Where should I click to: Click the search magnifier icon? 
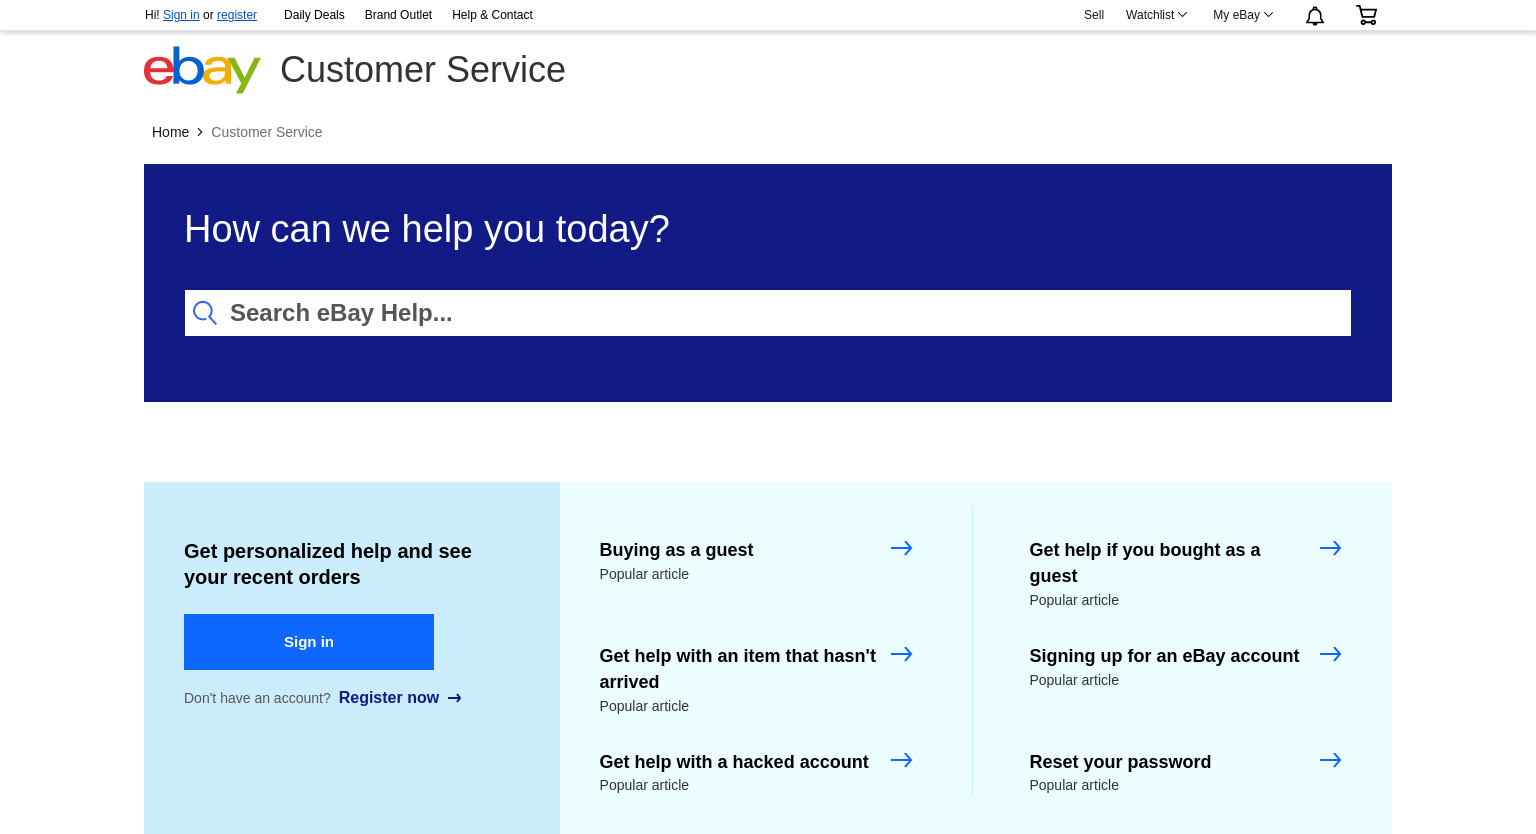coord(205,313)
